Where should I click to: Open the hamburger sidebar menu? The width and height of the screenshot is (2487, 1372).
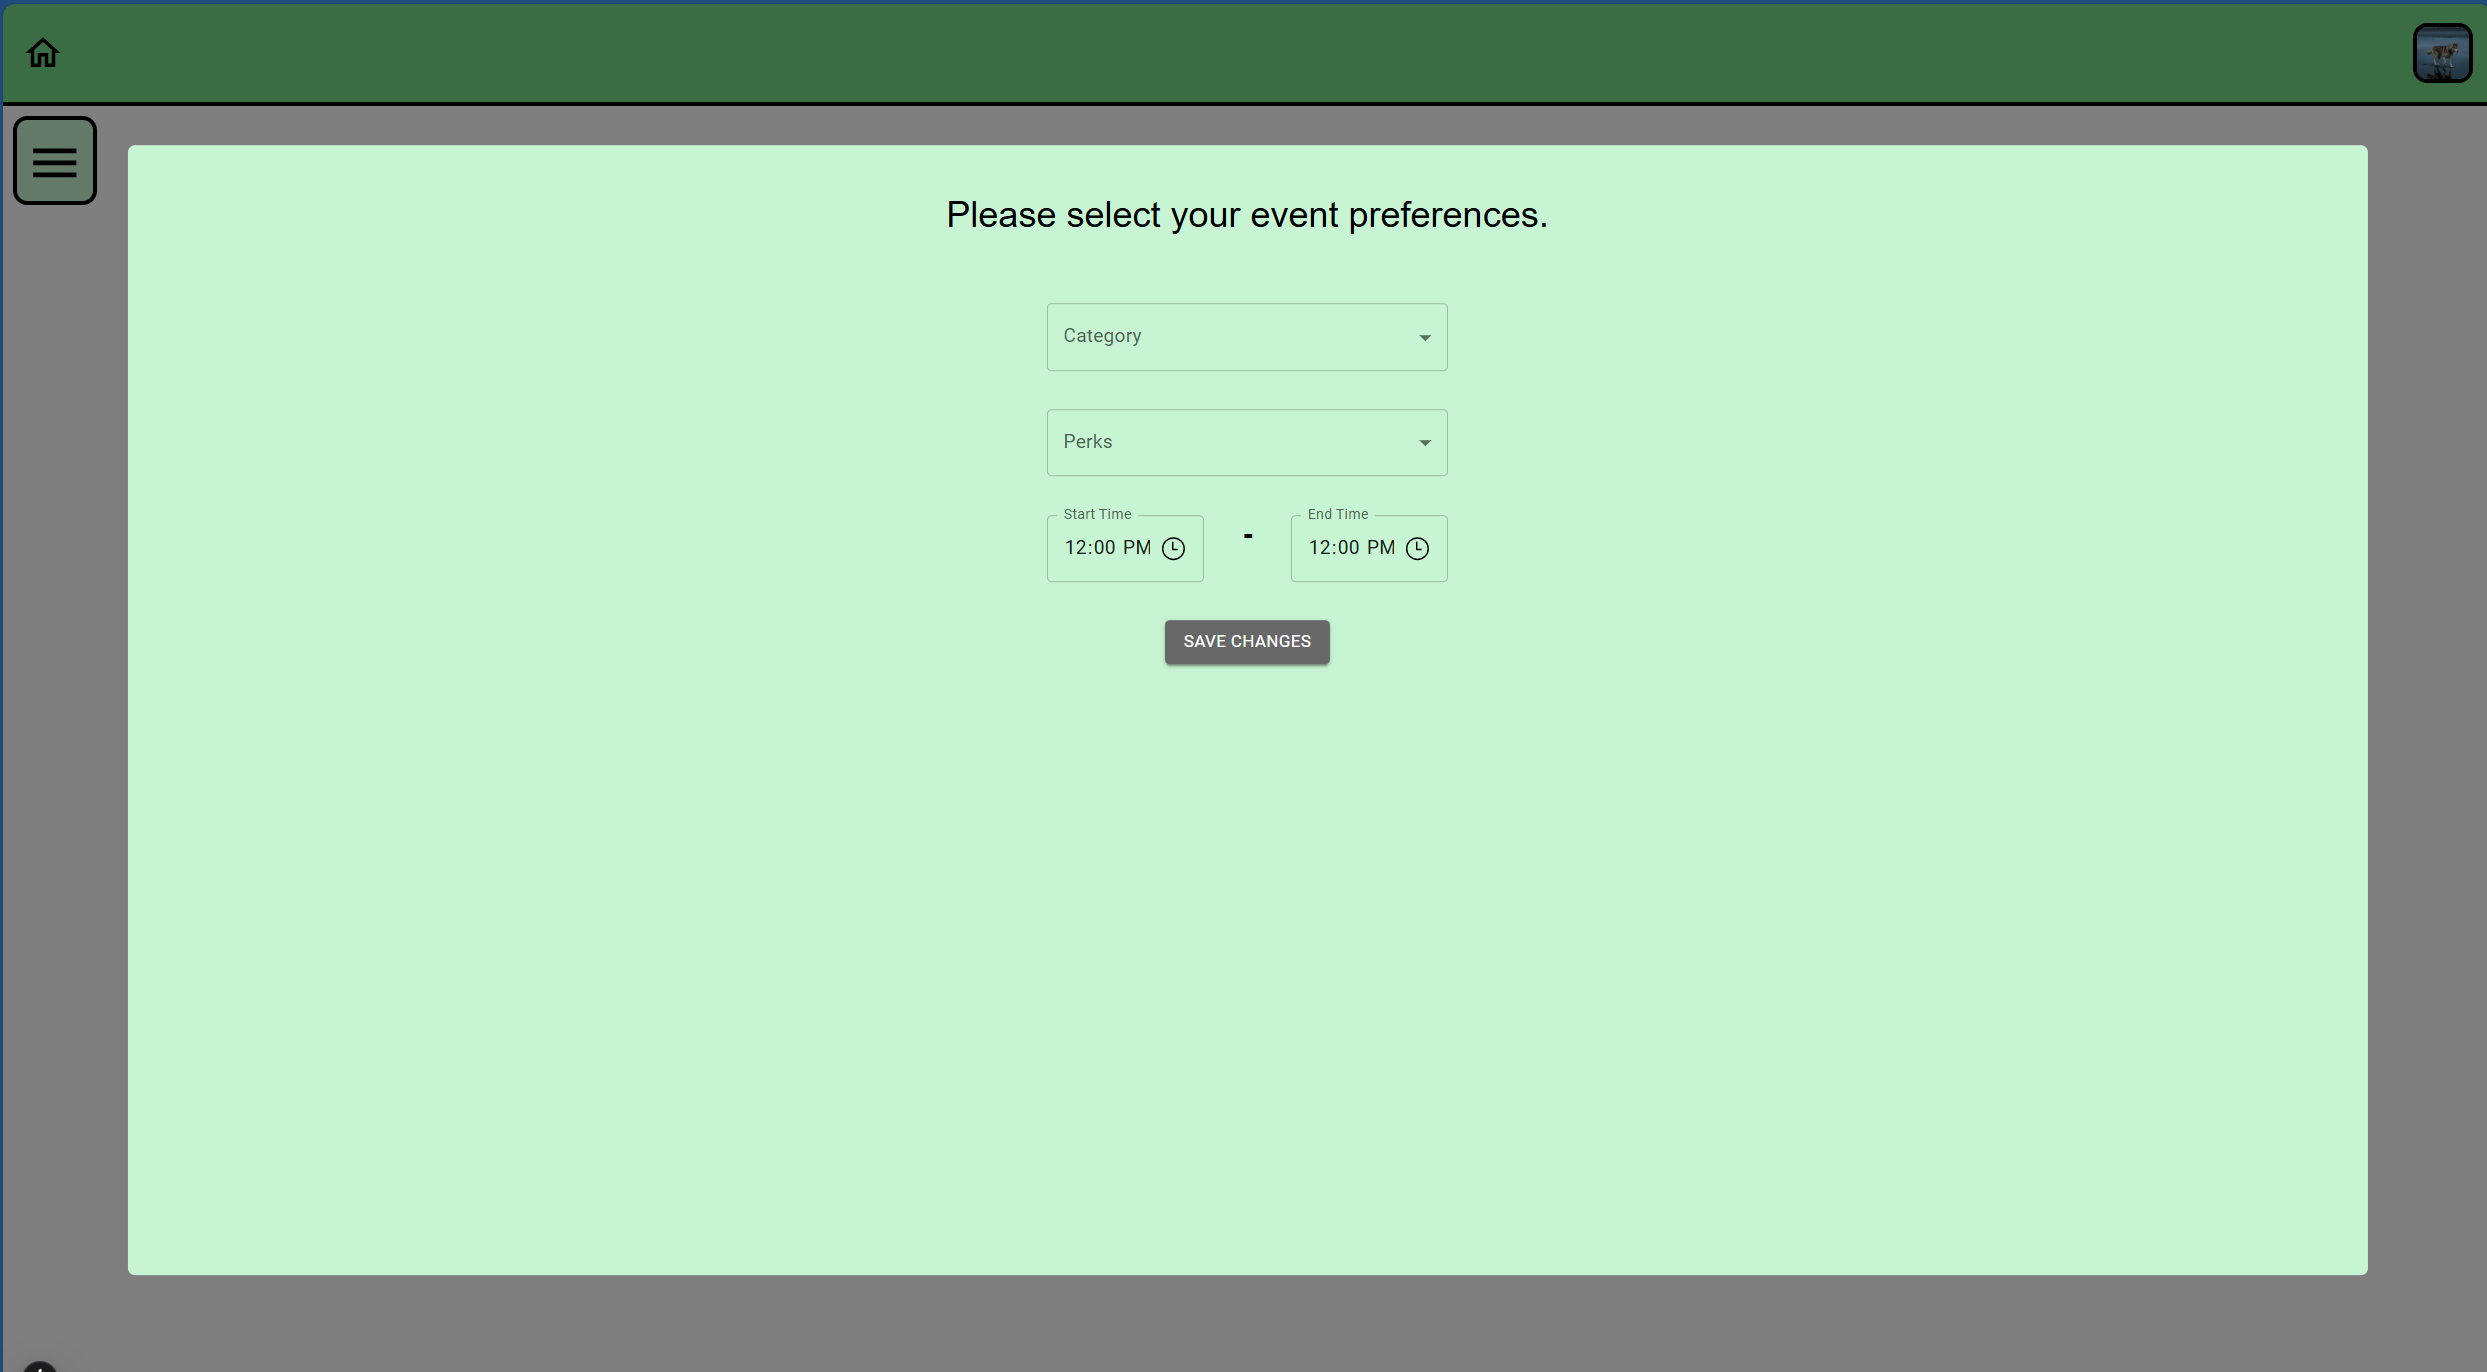click(55, 161)
